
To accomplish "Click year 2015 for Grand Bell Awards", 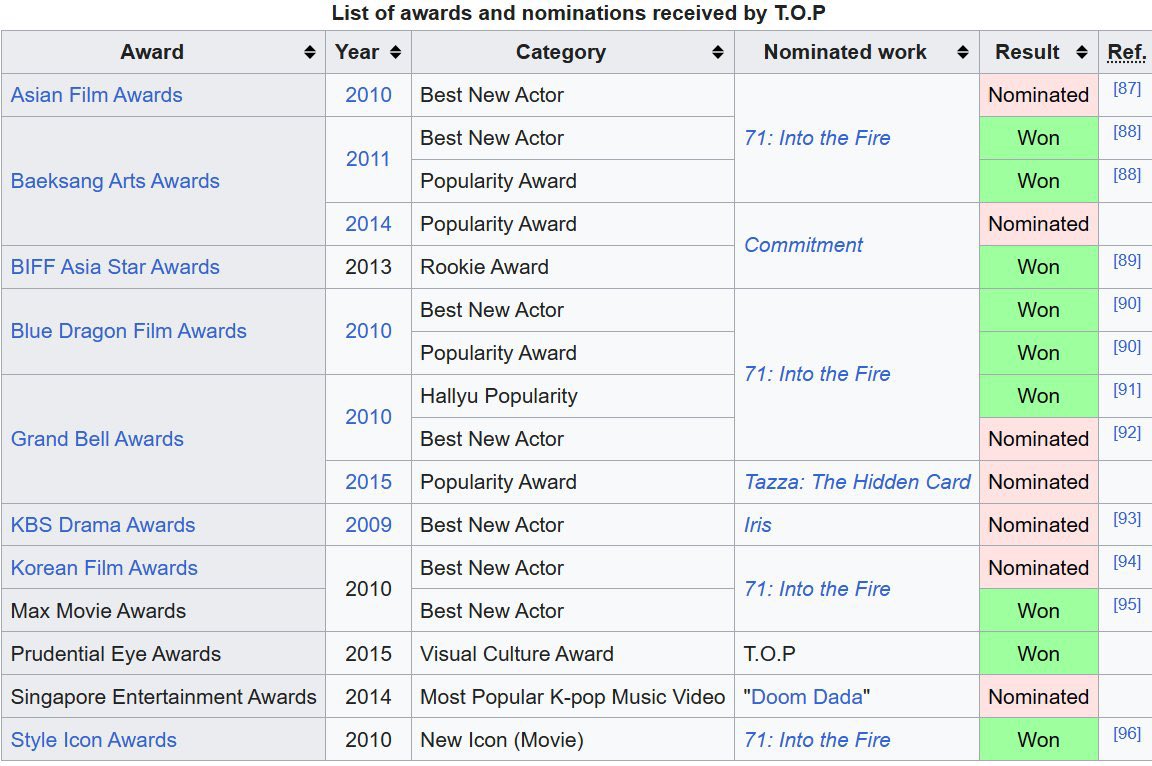I will pos(368,482).
